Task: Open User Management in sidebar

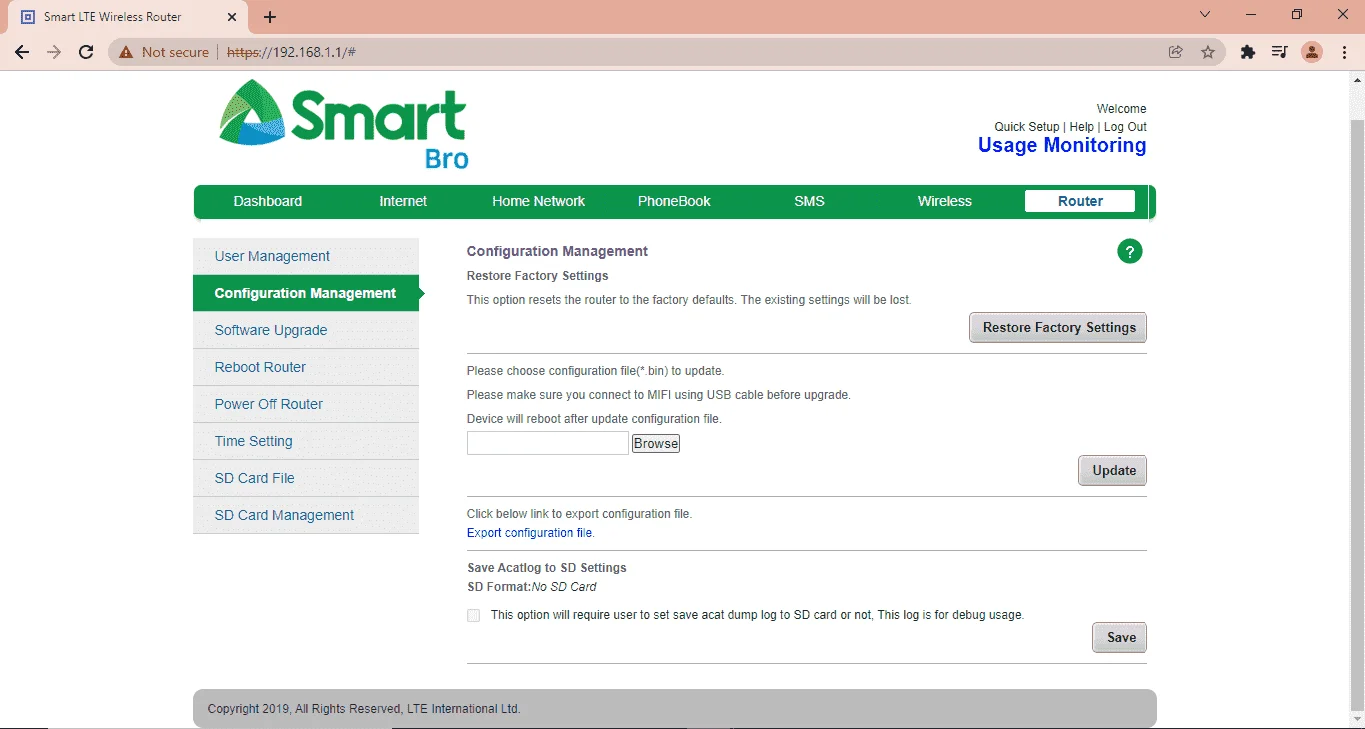Action: [306, 256]
